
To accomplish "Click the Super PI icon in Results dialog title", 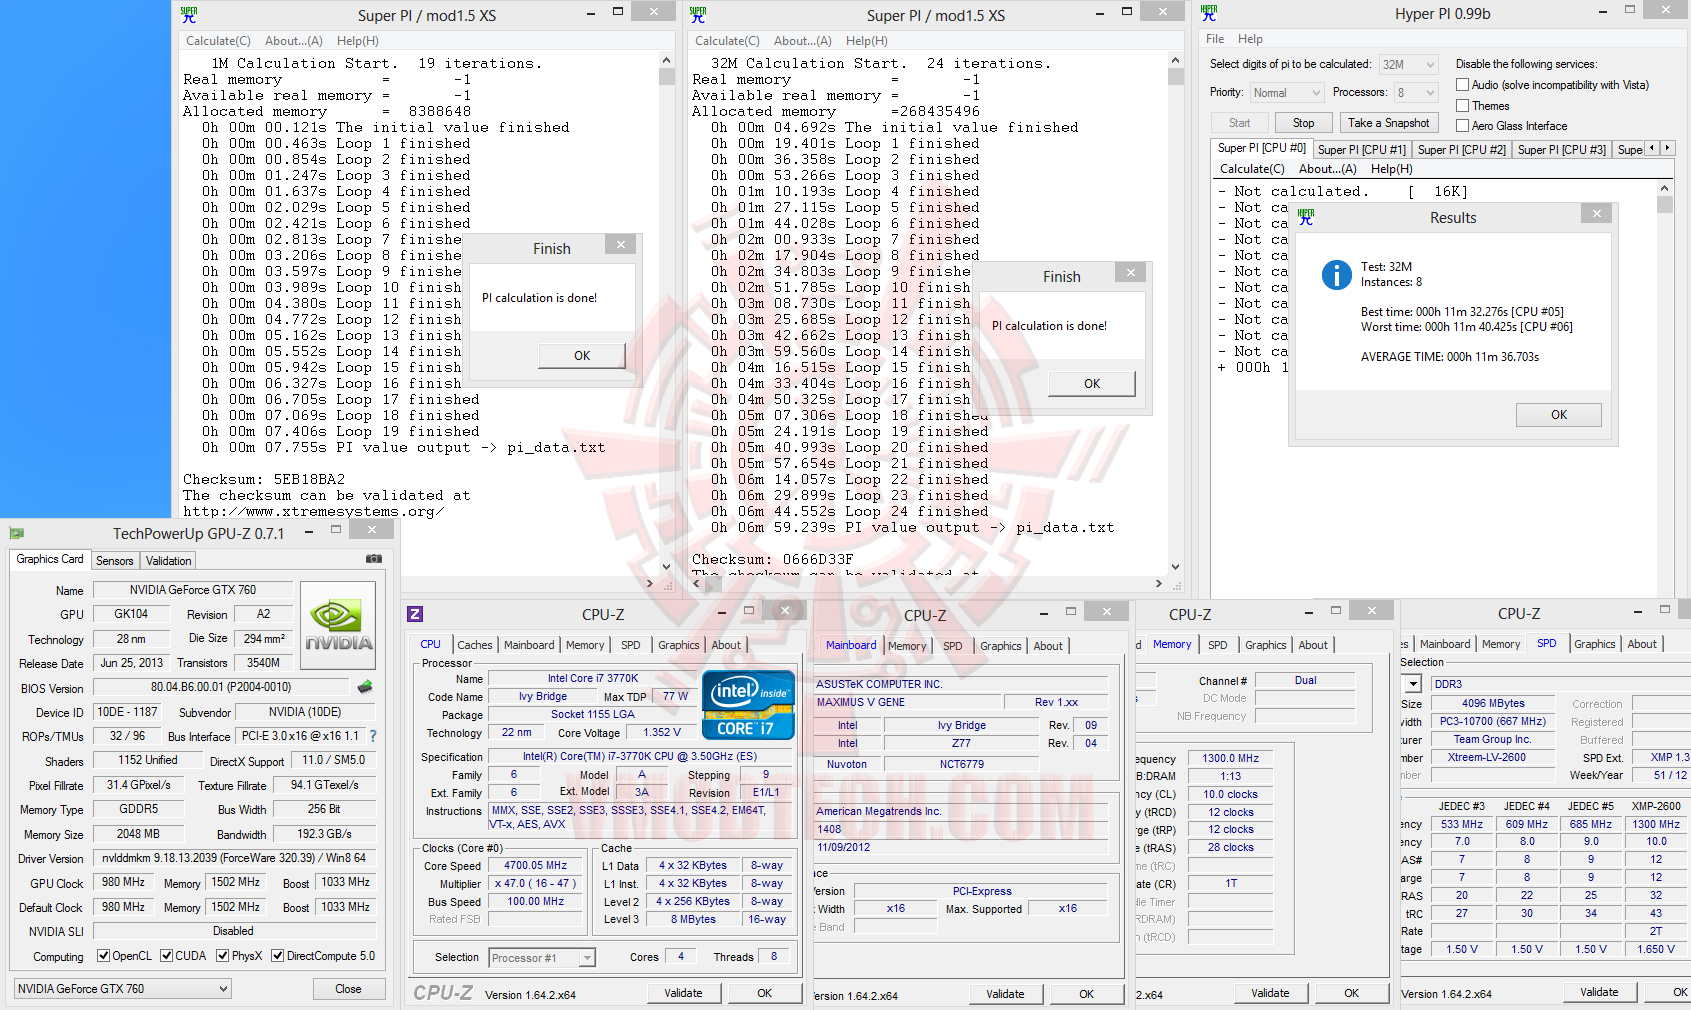I will click(x=1306, y=217).
